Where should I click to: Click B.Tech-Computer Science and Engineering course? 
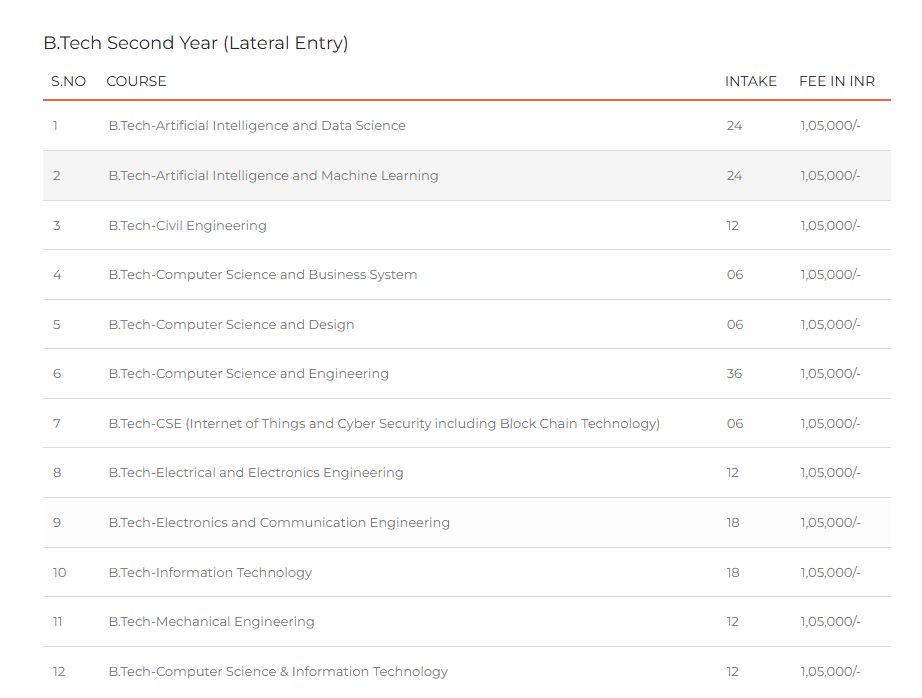(248, 374)
